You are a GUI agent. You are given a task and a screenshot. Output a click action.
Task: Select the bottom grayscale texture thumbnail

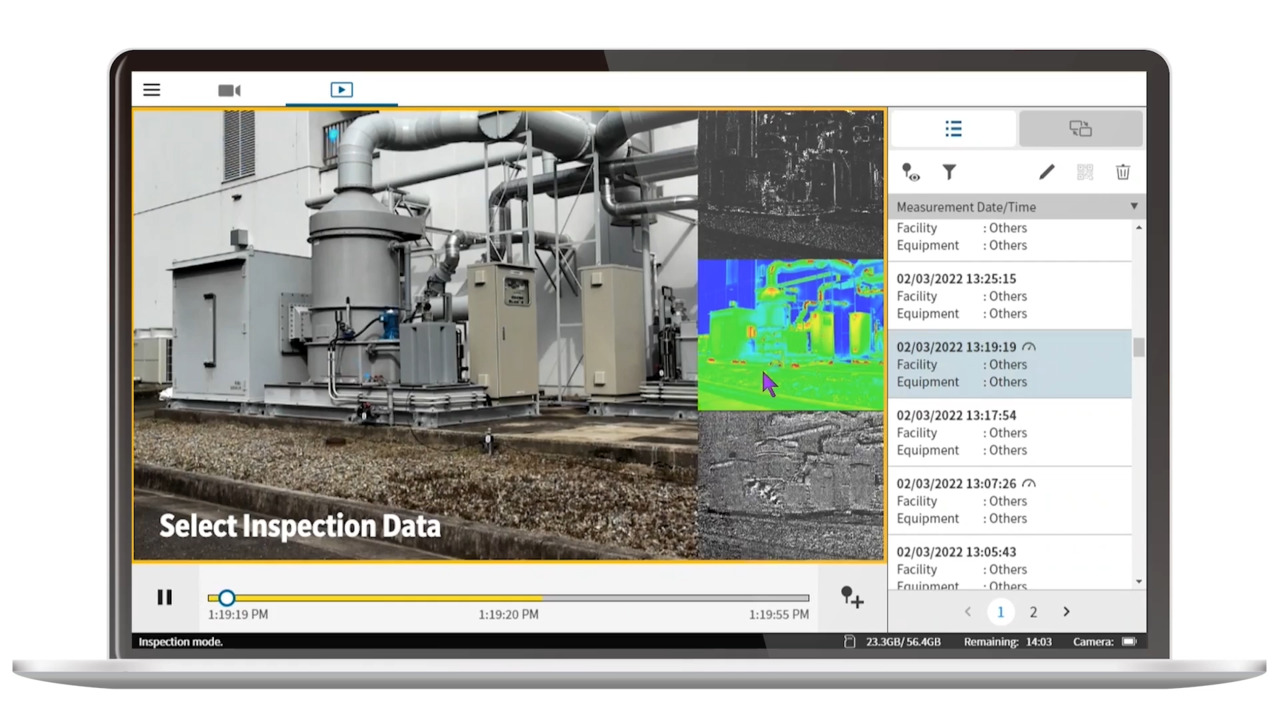791,485
